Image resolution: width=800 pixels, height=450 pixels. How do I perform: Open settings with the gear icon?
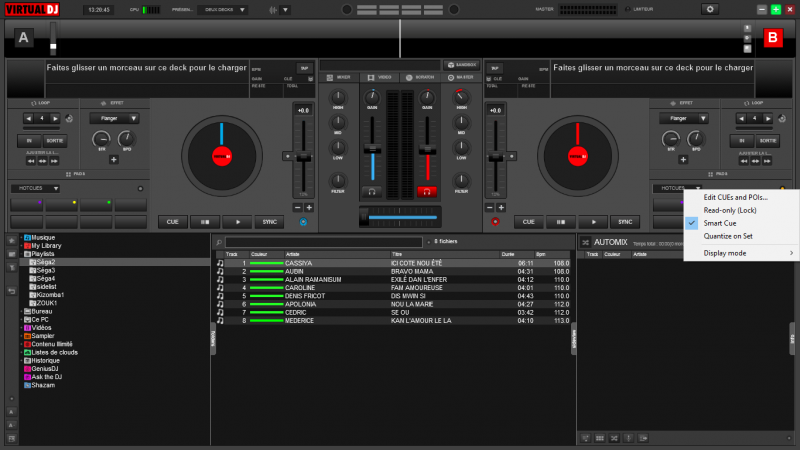710,9
